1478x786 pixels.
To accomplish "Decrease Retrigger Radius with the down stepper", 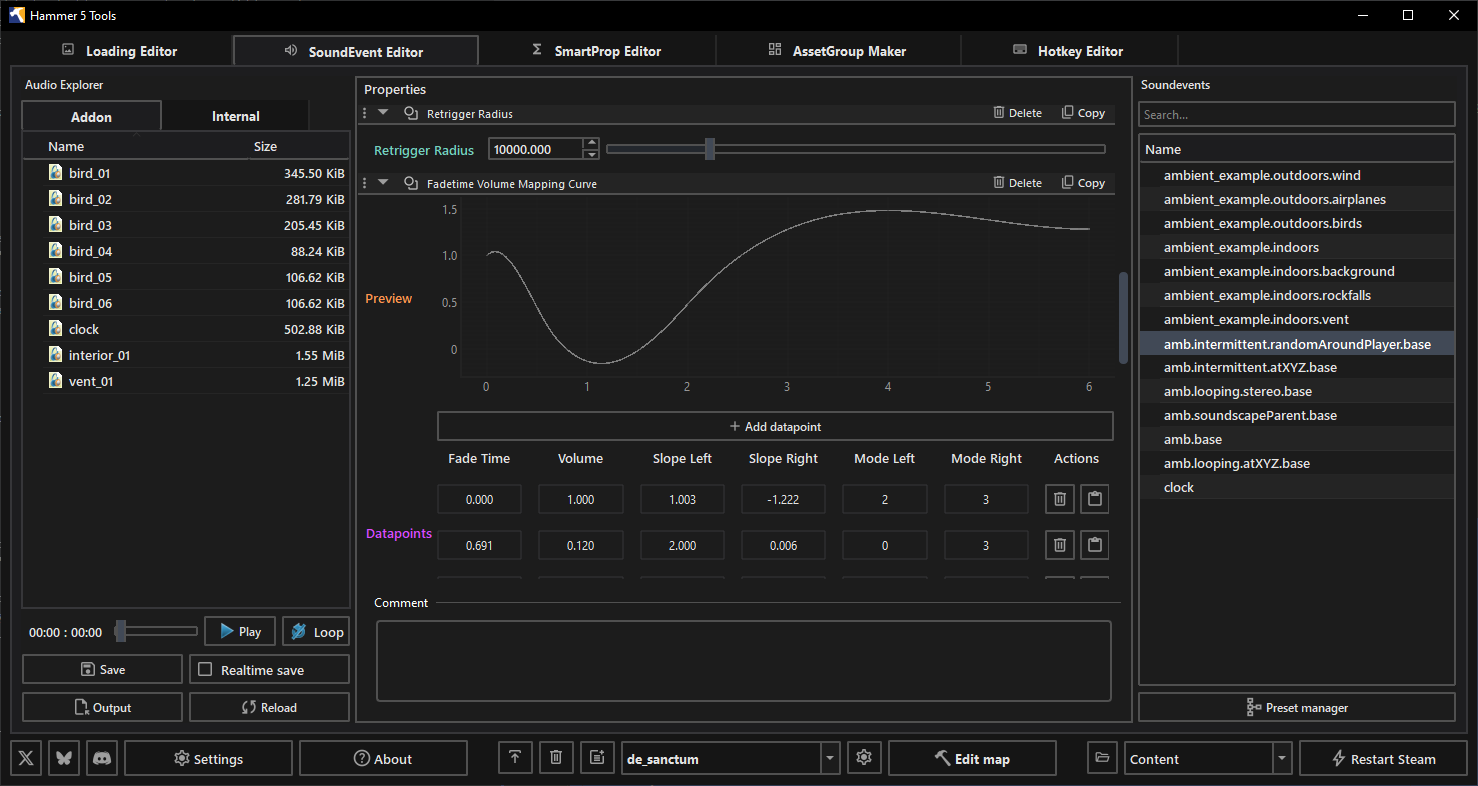I will pyautogui.click(x=591, y=154).
